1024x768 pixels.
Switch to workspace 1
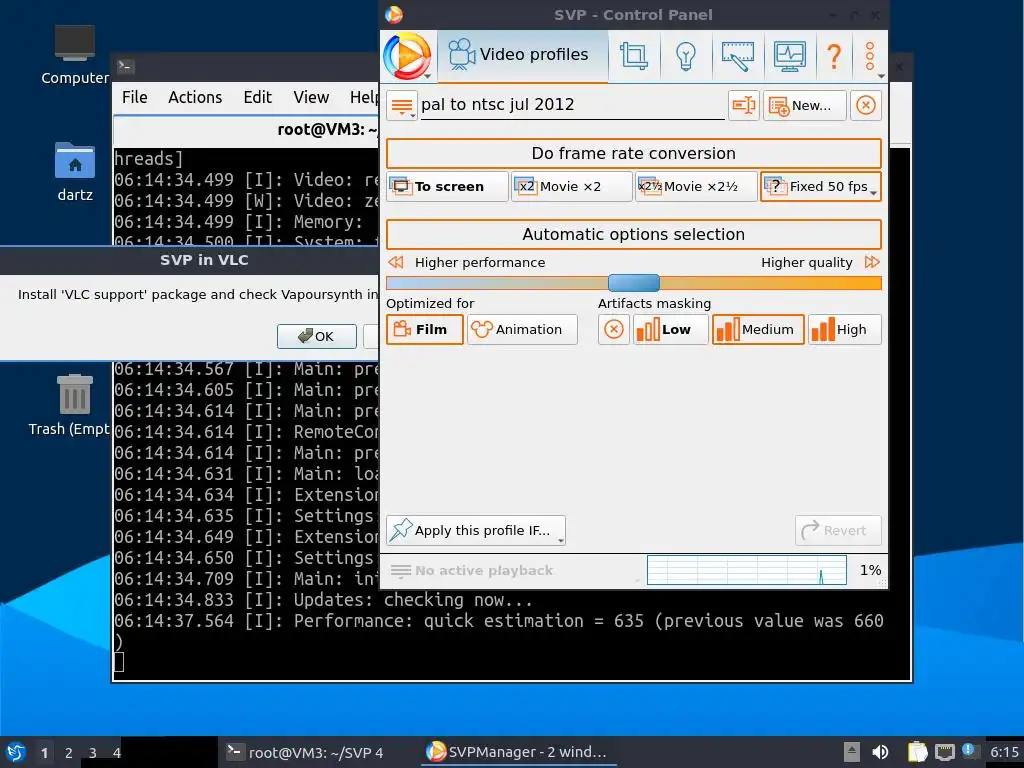tap(44, 753)
